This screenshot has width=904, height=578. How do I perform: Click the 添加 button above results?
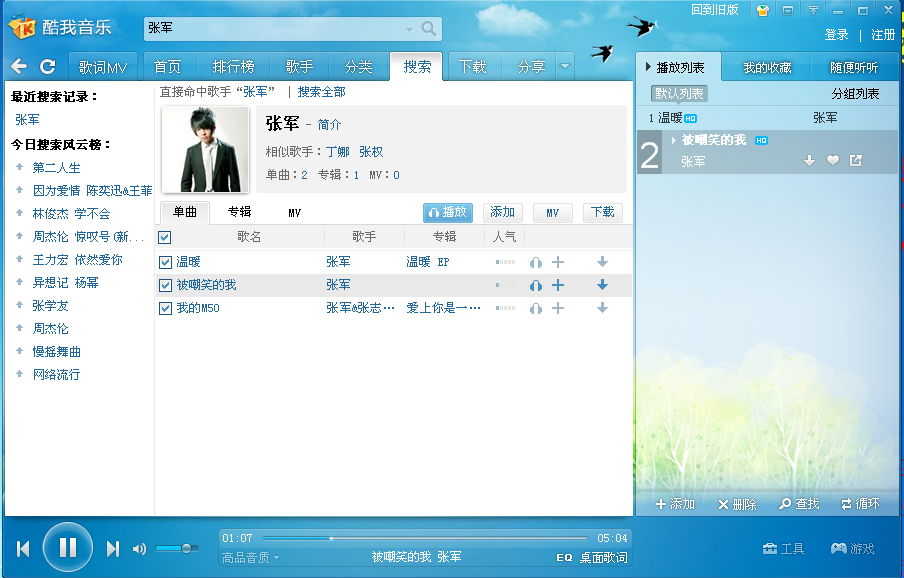pyautogui.click(x=502, y=213)
